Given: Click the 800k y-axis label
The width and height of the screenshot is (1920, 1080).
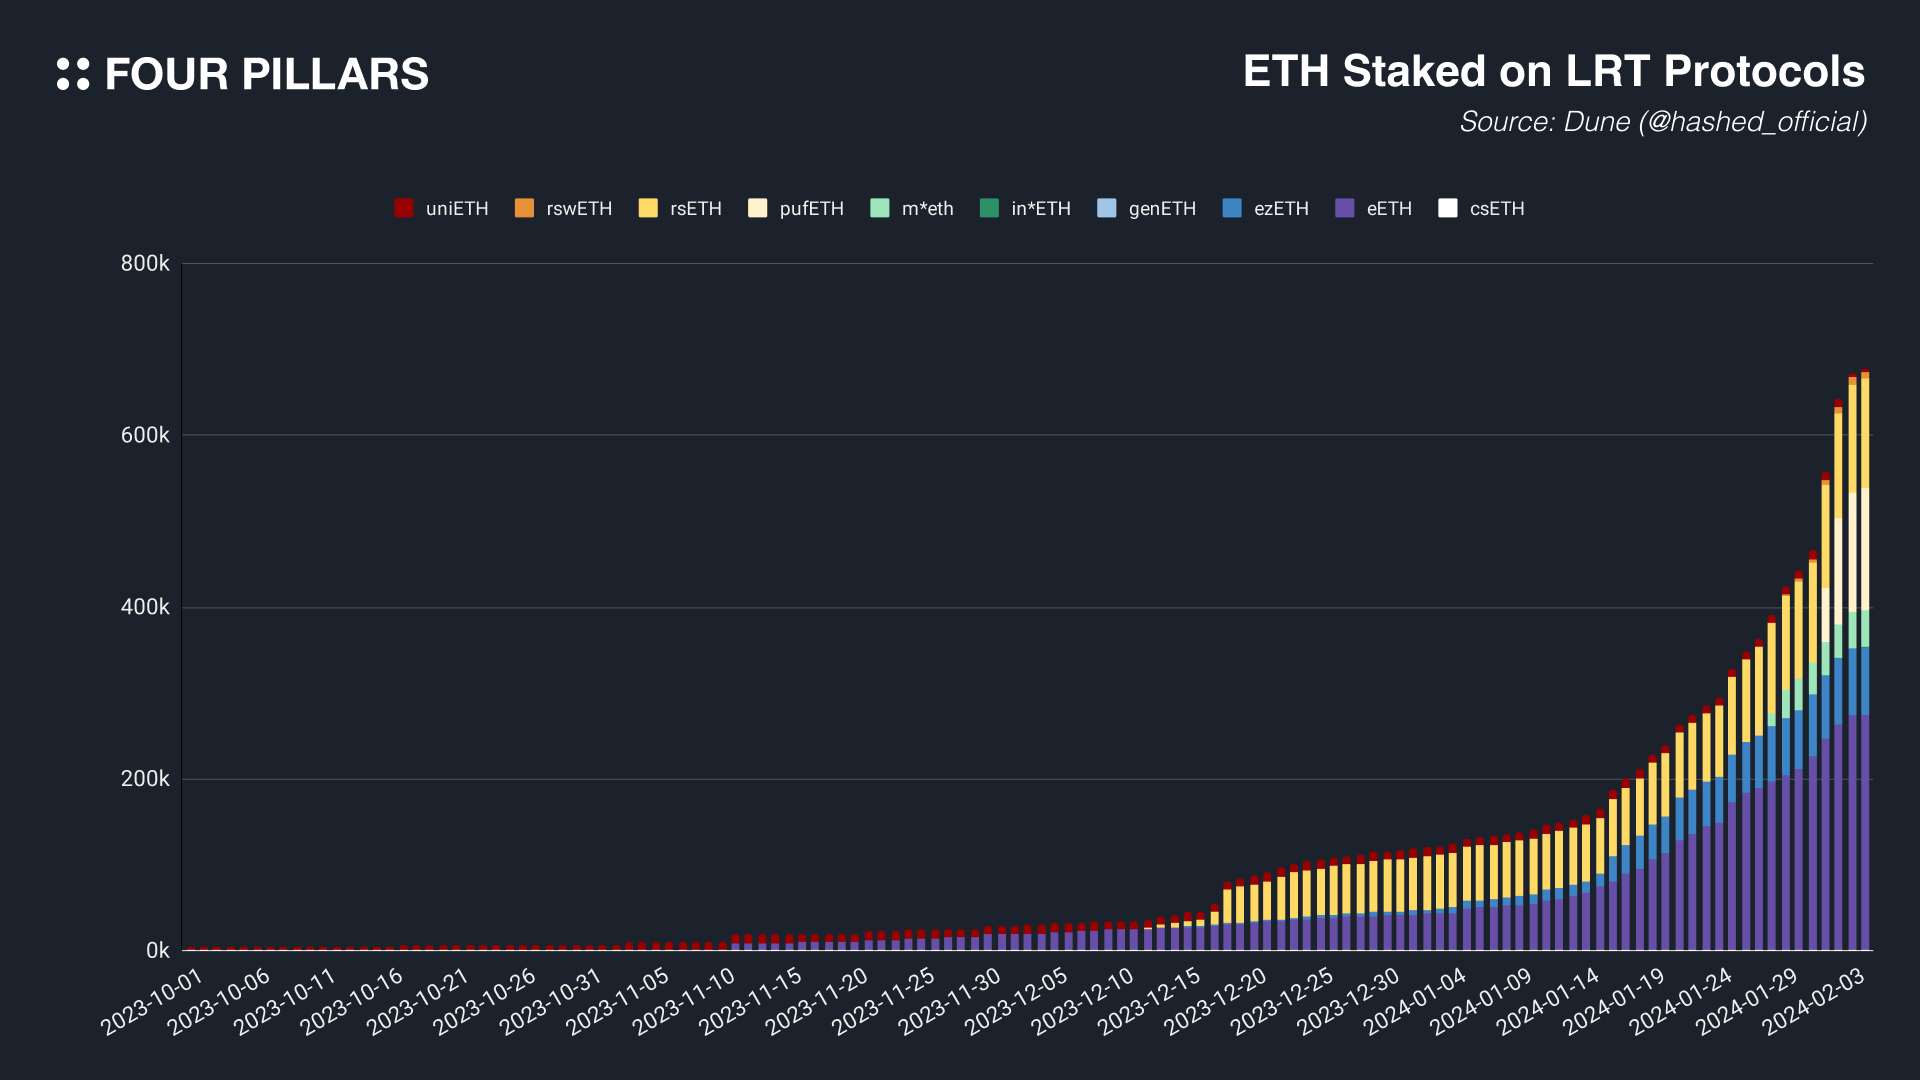Looking at the screenshot, I should [145, 264].
